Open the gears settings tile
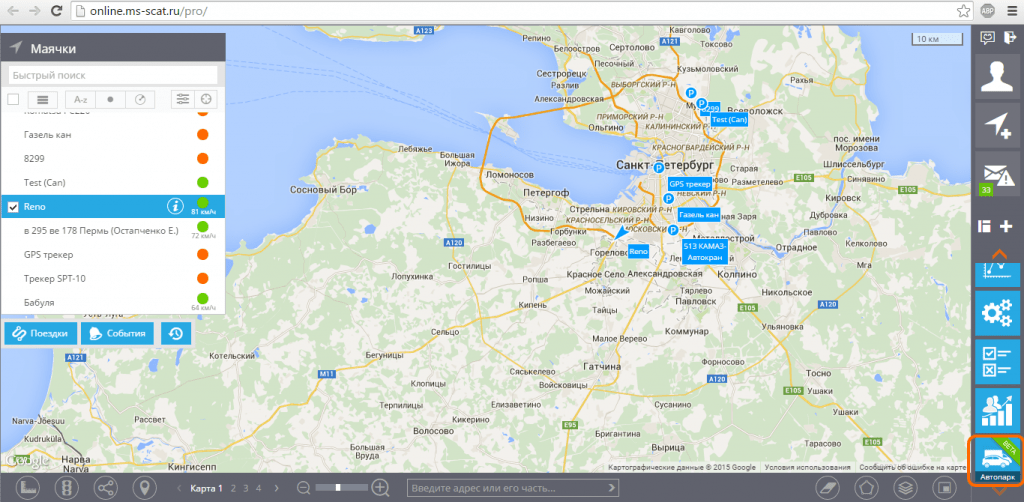The width and height of the screenshot is (1024, 502). (x=997, y=313)
